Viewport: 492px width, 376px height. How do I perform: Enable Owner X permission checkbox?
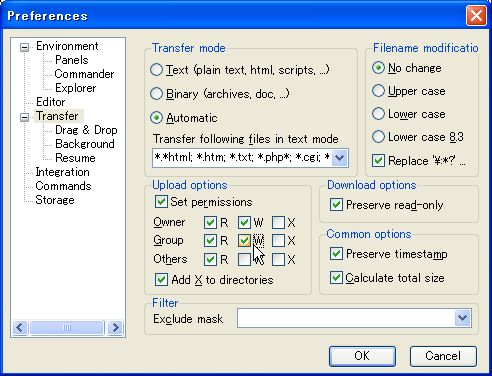tap(278, 222)
